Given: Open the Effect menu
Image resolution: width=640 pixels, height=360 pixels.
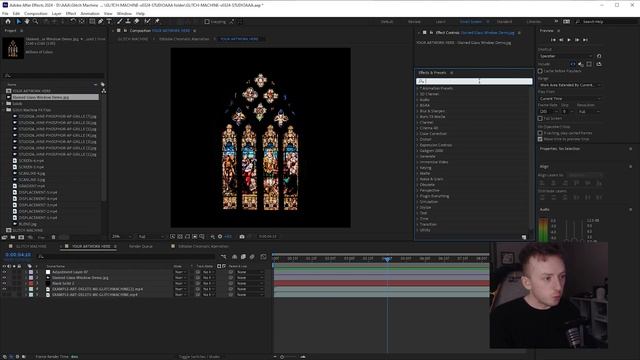Looking at the screenshot, I should 71,13.
